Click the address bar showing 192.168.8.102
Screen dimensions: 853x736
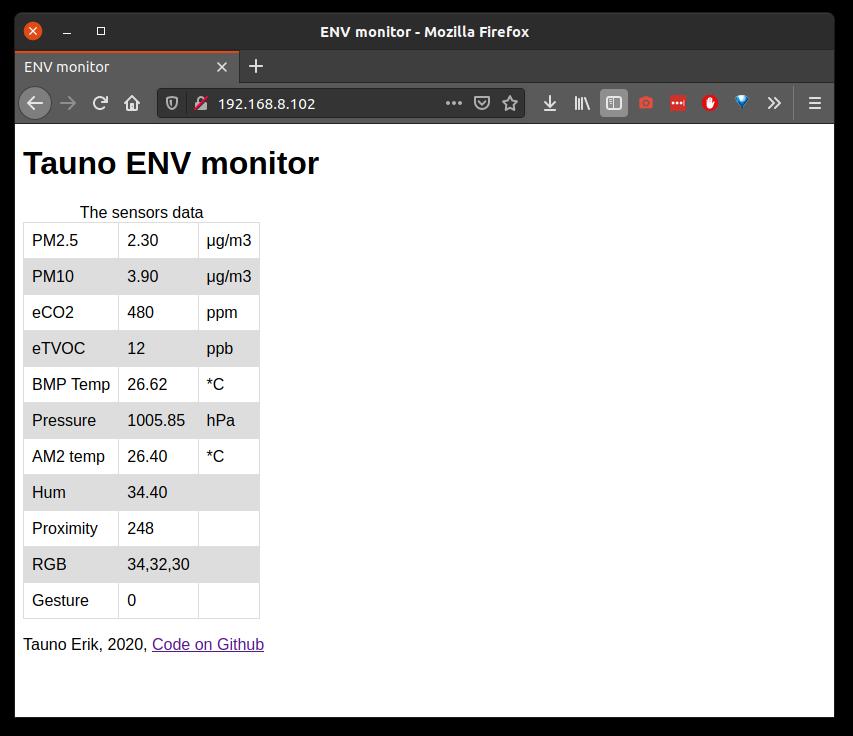320,103
